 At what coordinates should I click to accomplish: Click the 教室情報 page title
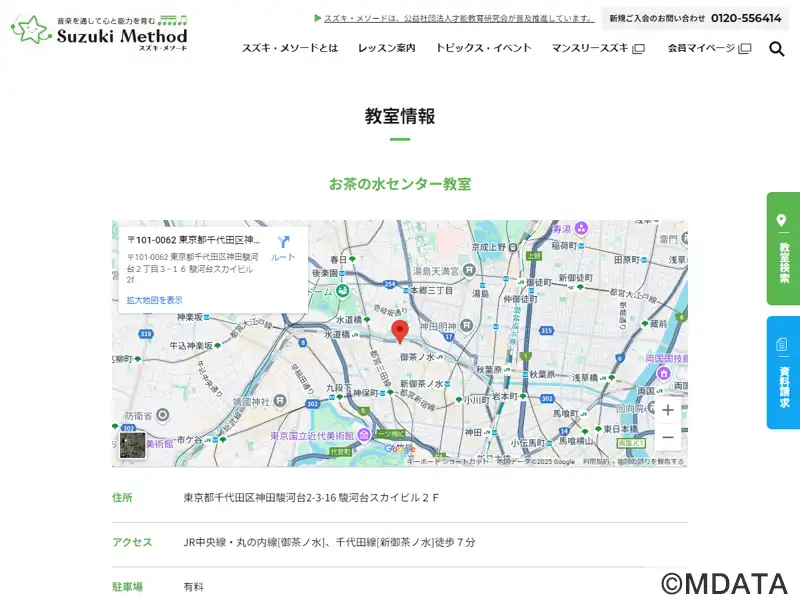(x=399, y=116)
